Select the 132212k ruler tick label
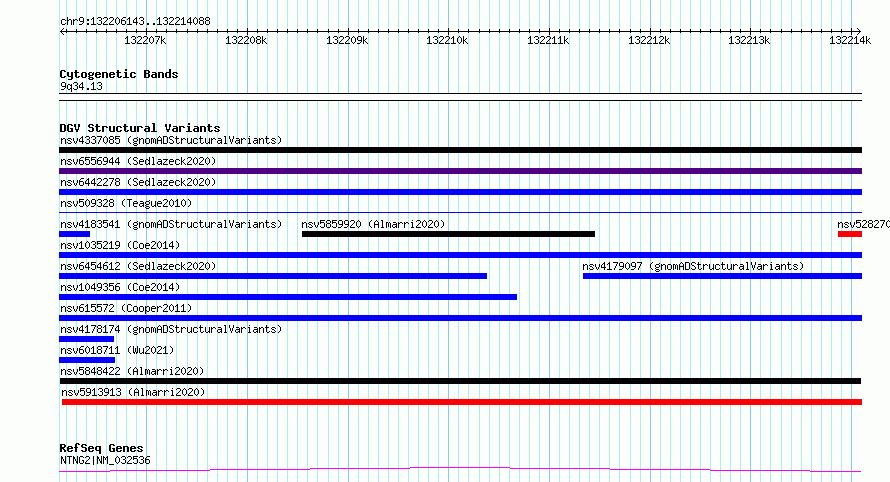Screen dimensions: 890x482 tap(649, 40)
